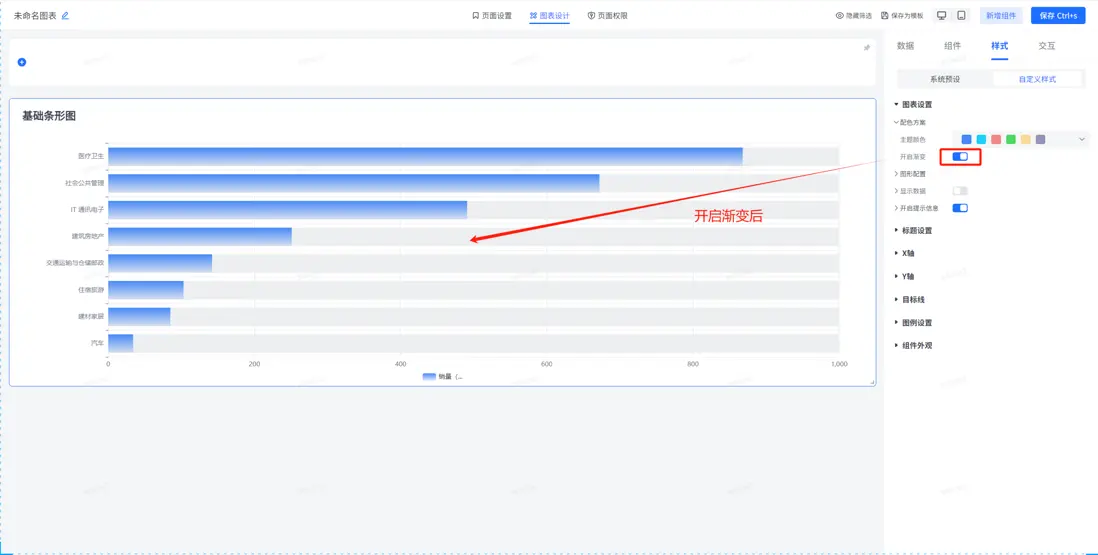This screenshot has width=1098, height=555.
Task: Expand the 开启提示信息 options chevron
Action: pos(896,208)
